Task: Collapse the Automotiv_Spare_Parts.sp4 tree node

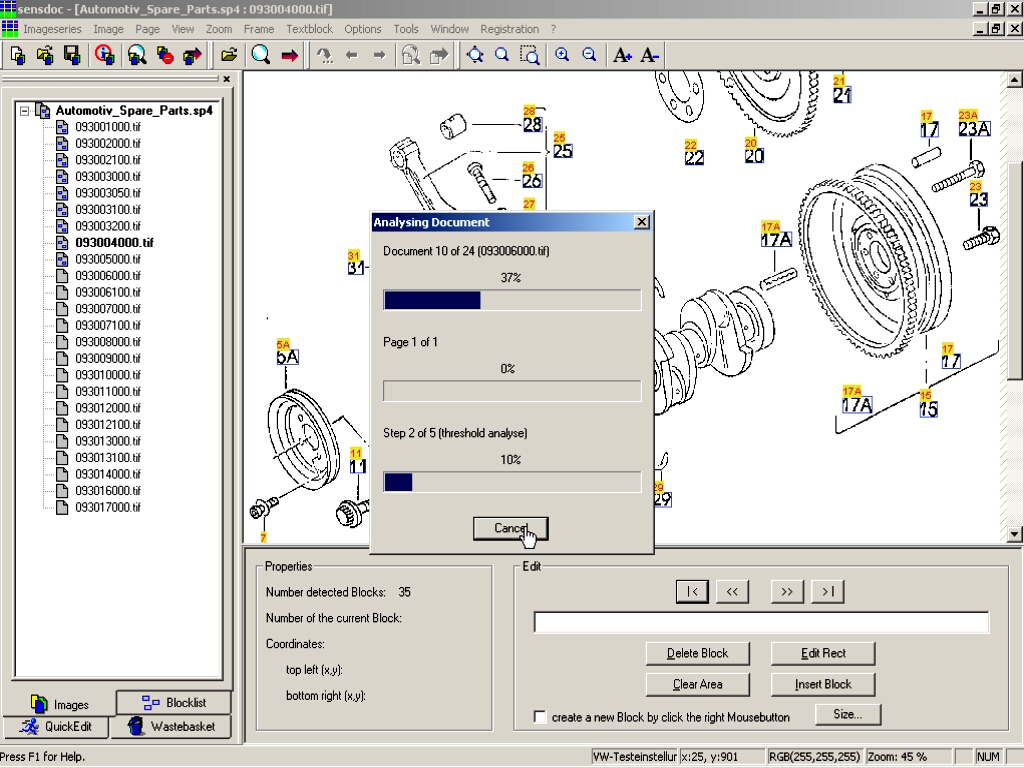Action: click(25, 111)
